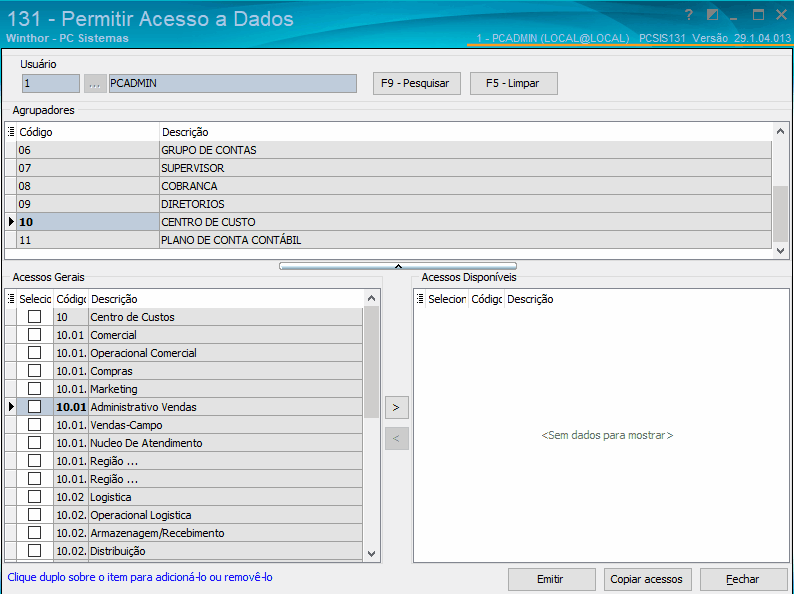Click the Agrupadores vertical scrollbar thumb
The height and width of the screenshot is (594, 794).
pyautogui.click(x=780, y=215)
